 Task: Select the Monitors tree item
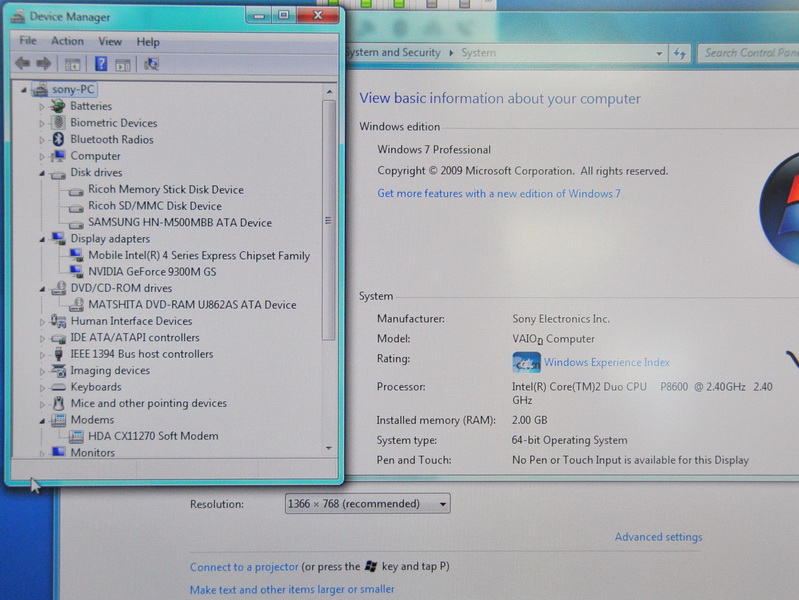(92, 452)
